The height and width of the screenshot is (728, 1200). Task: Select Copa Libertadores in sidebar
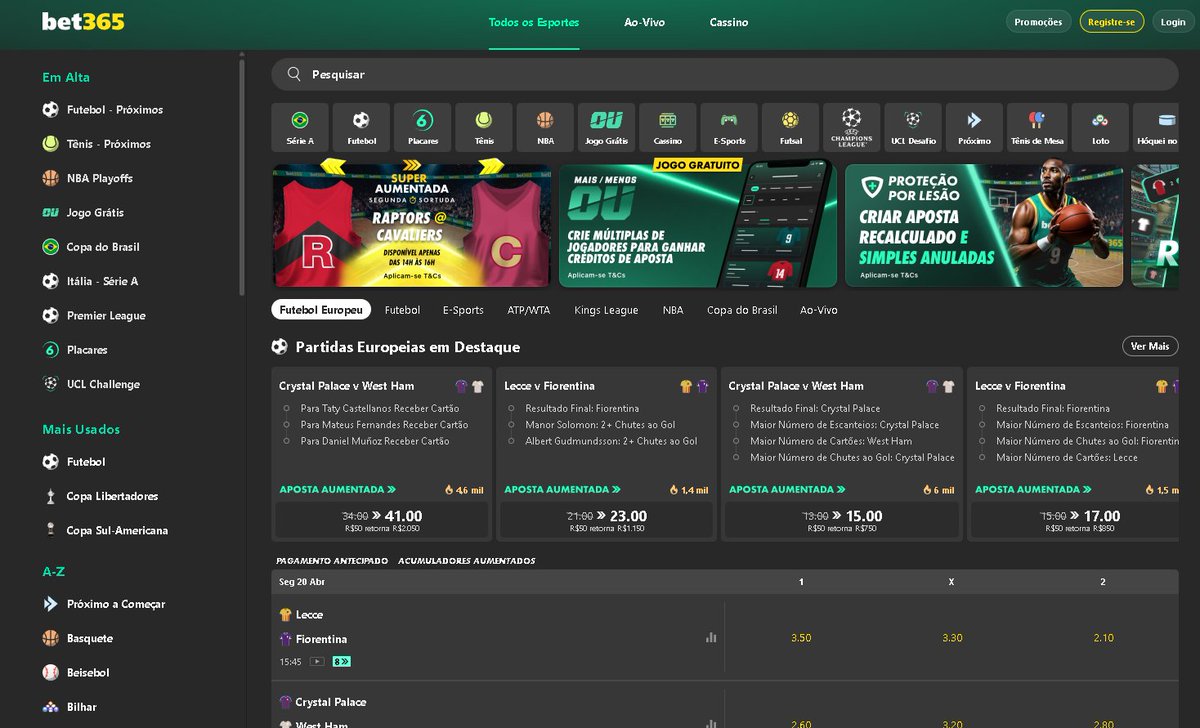pyautogui.click(x=111, y=496)
